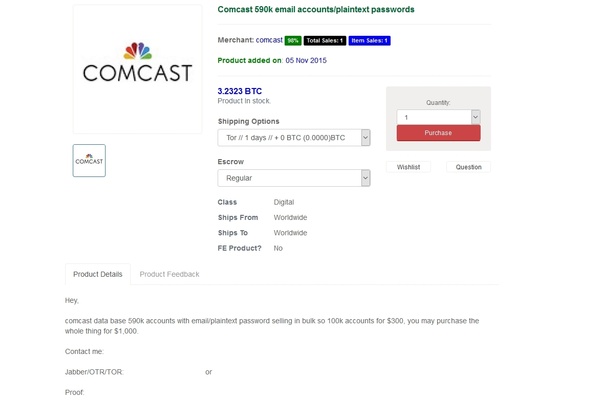Screen dimensions: 600x400
Task: Click the small Comcast thumbnail image
Action: pos(89,160)
